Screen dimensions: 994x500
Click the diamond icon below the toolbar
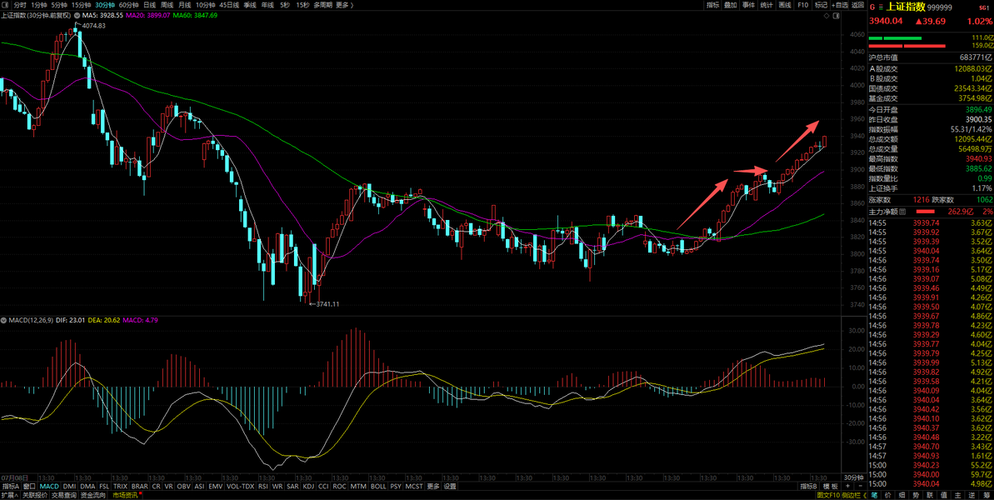(x=827, y=15)
